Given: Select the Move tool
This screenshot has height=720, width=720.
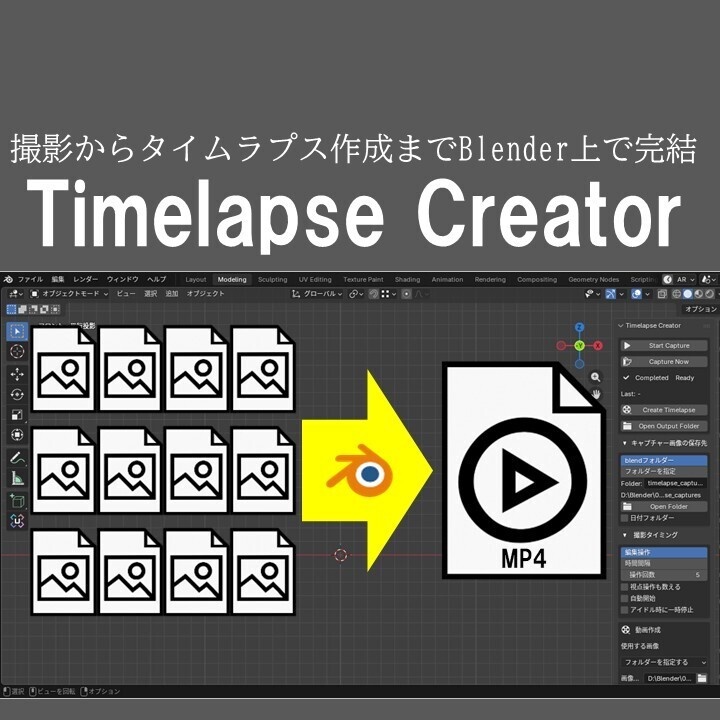Looking at the screenshot, I should click(x=17, y=374).
